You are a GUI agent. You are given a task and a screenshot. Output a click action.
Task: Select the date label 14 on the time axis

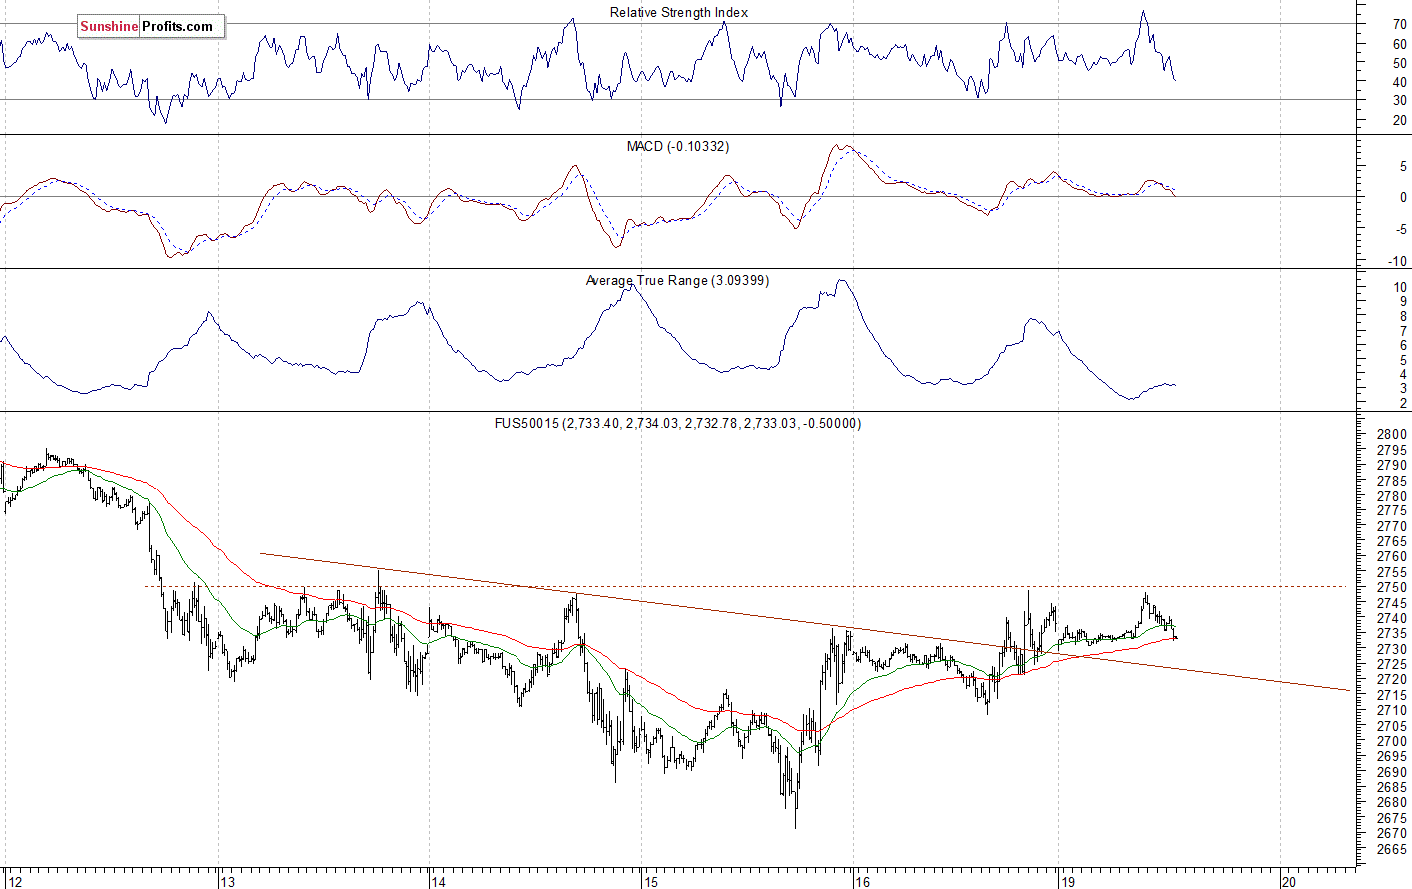pyautogui.click(x=438, y=882)
